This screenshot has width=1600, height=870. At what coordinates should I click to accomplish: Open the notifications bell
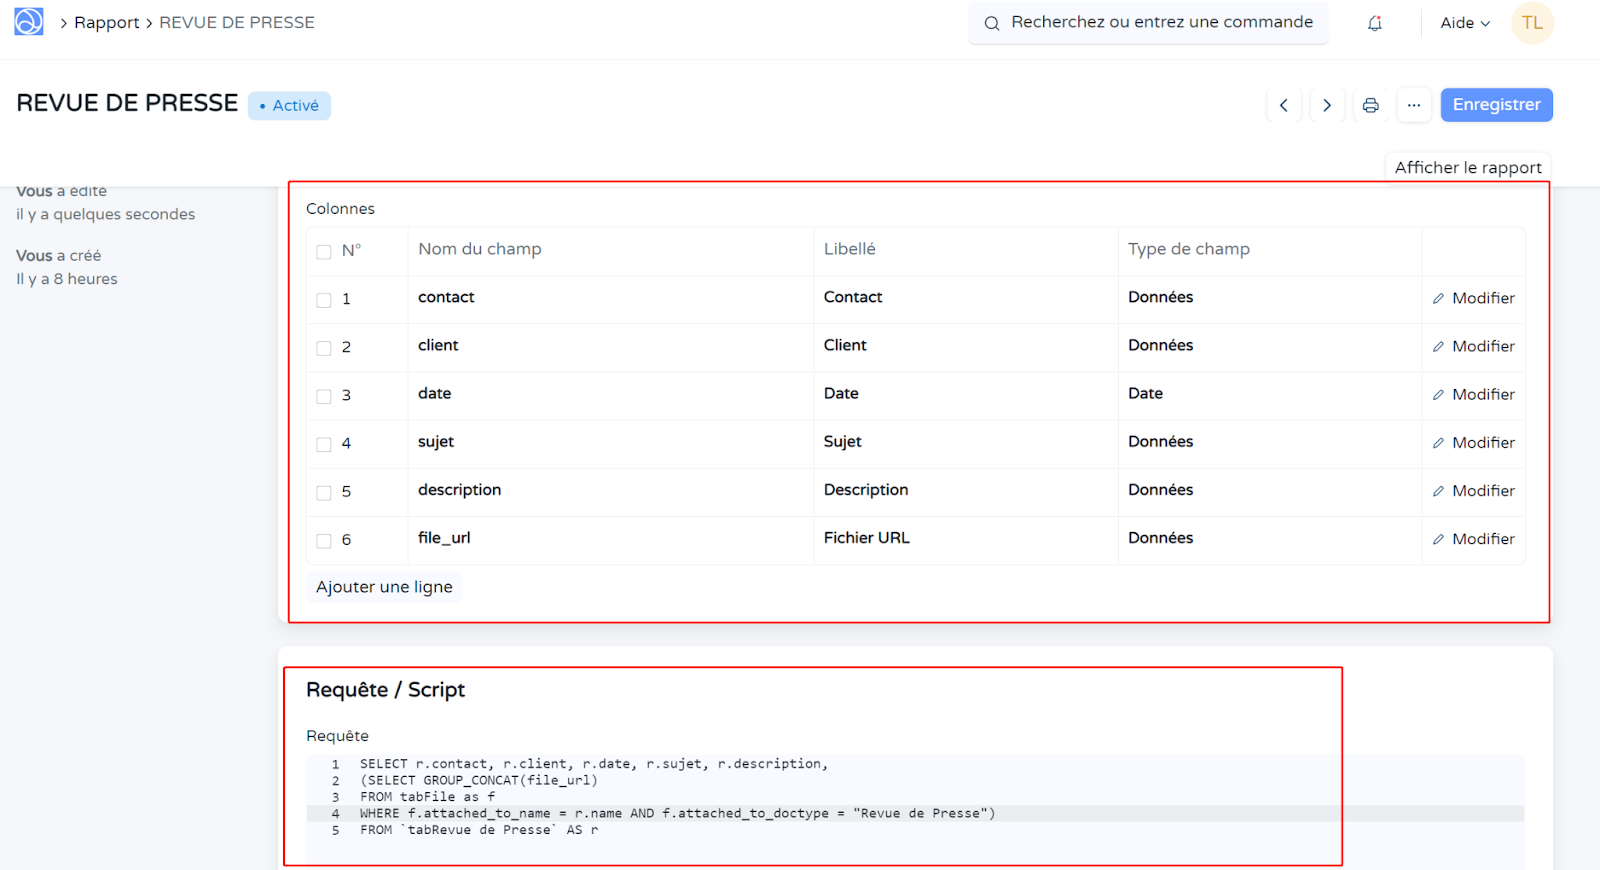tap(1375, 23)
